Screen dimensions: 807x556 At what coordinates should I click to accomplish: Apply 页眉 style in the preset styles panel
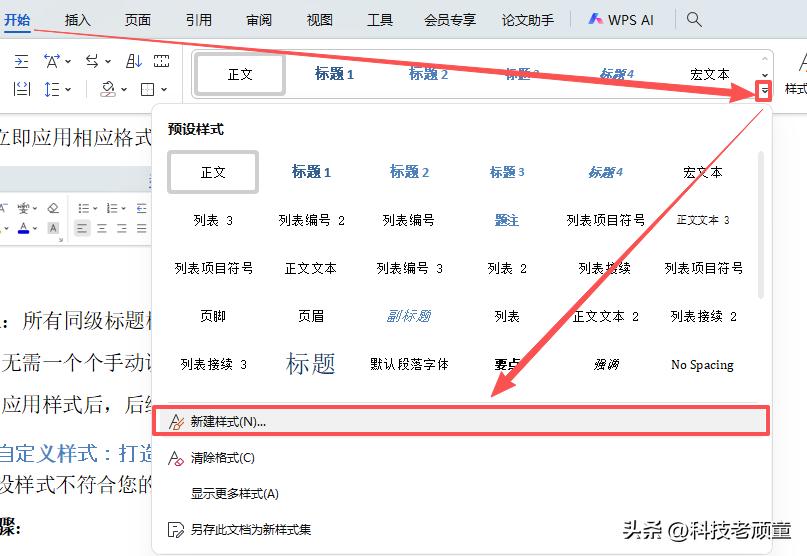coord(311,316)
